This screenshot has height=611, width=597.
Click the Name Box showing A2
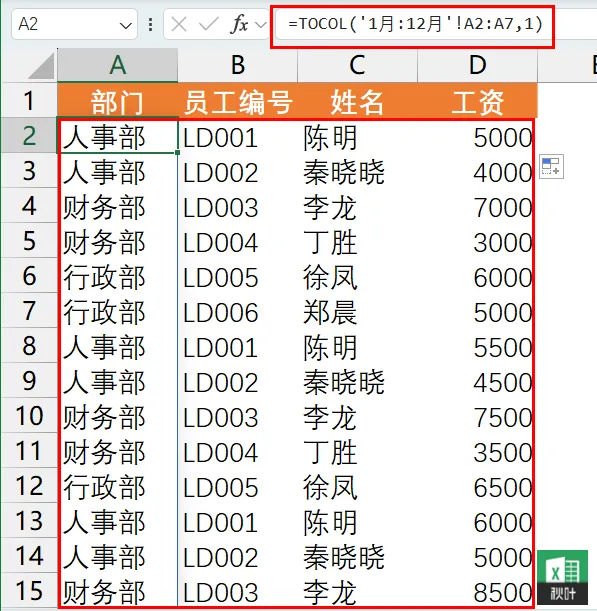pyautogui.click(x=74, y=25)
